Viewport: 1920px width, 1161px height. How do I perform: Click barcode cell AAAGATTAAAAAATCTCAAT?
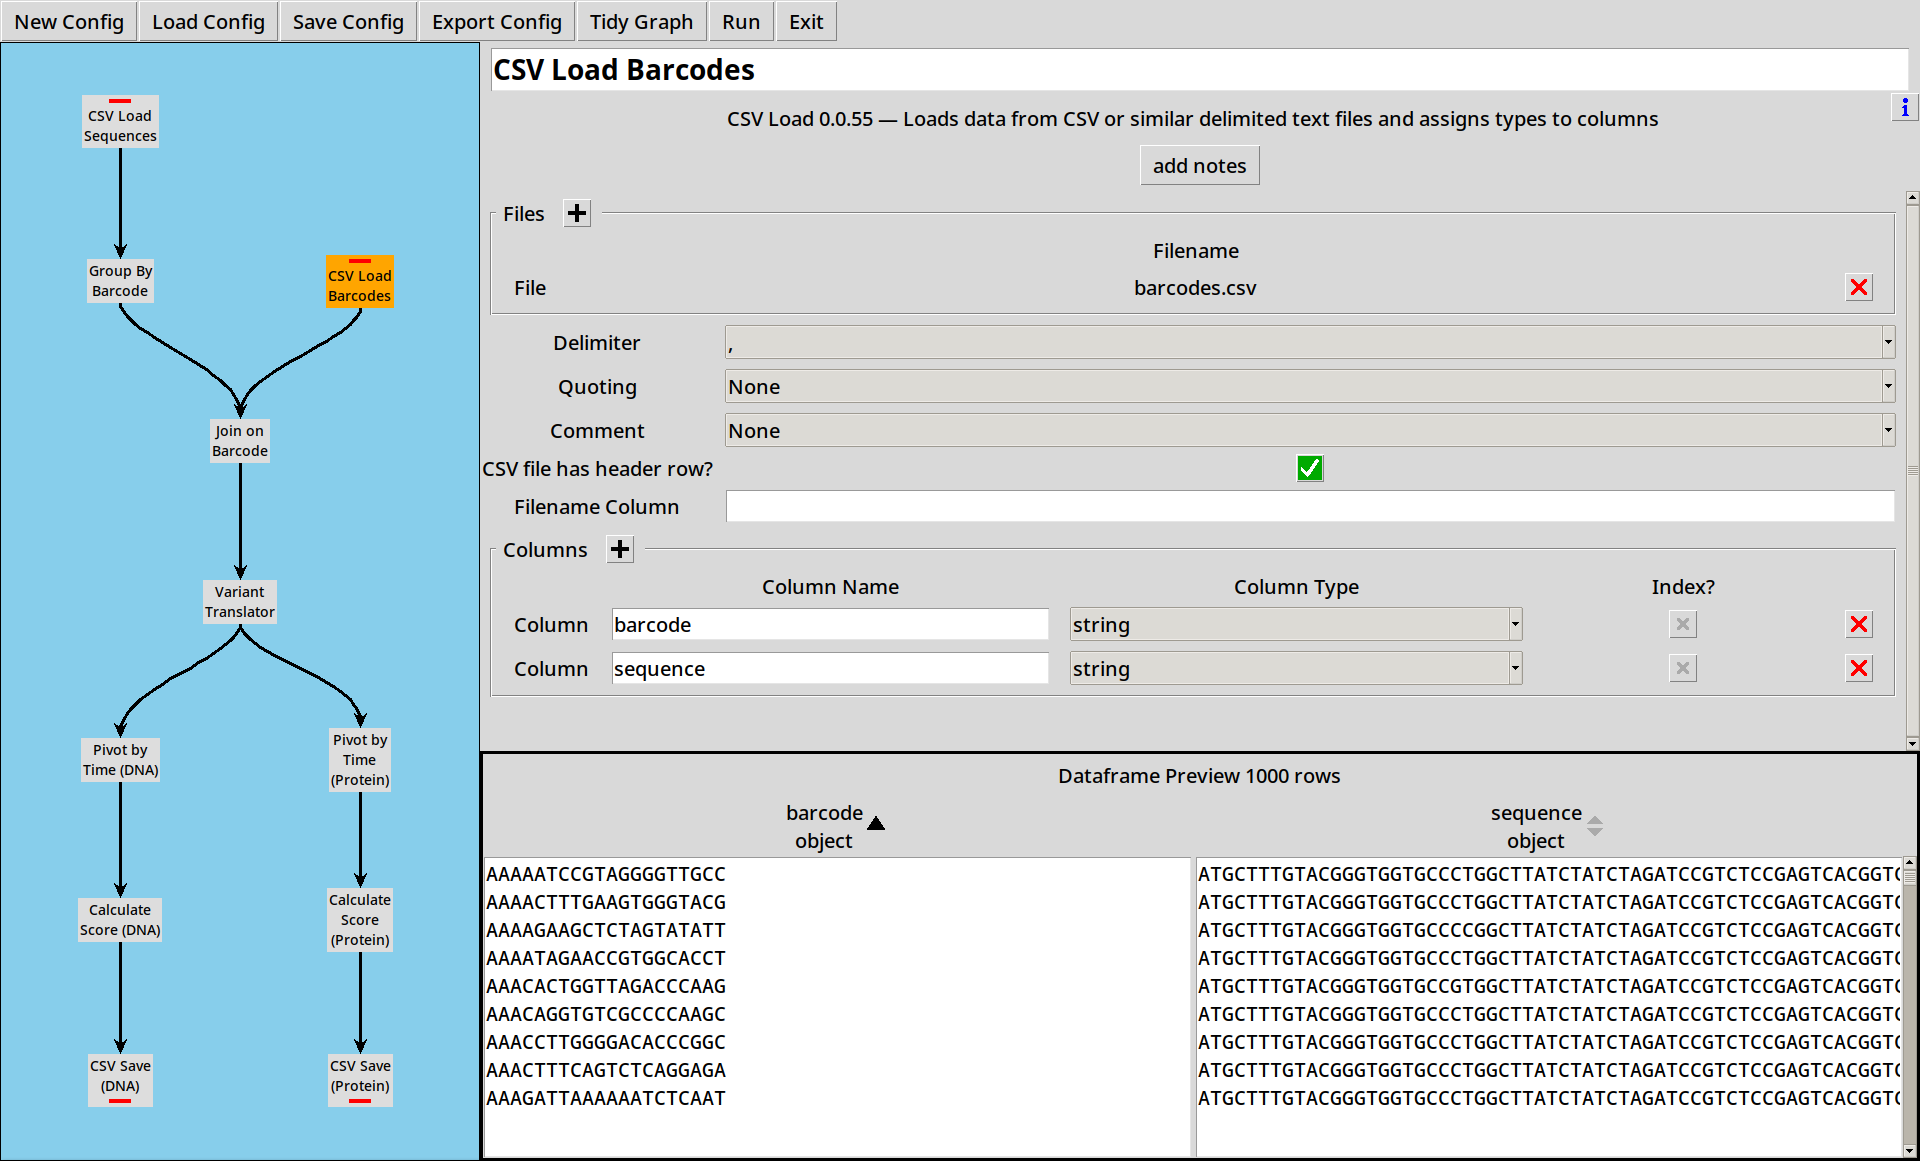(606, 1098)
